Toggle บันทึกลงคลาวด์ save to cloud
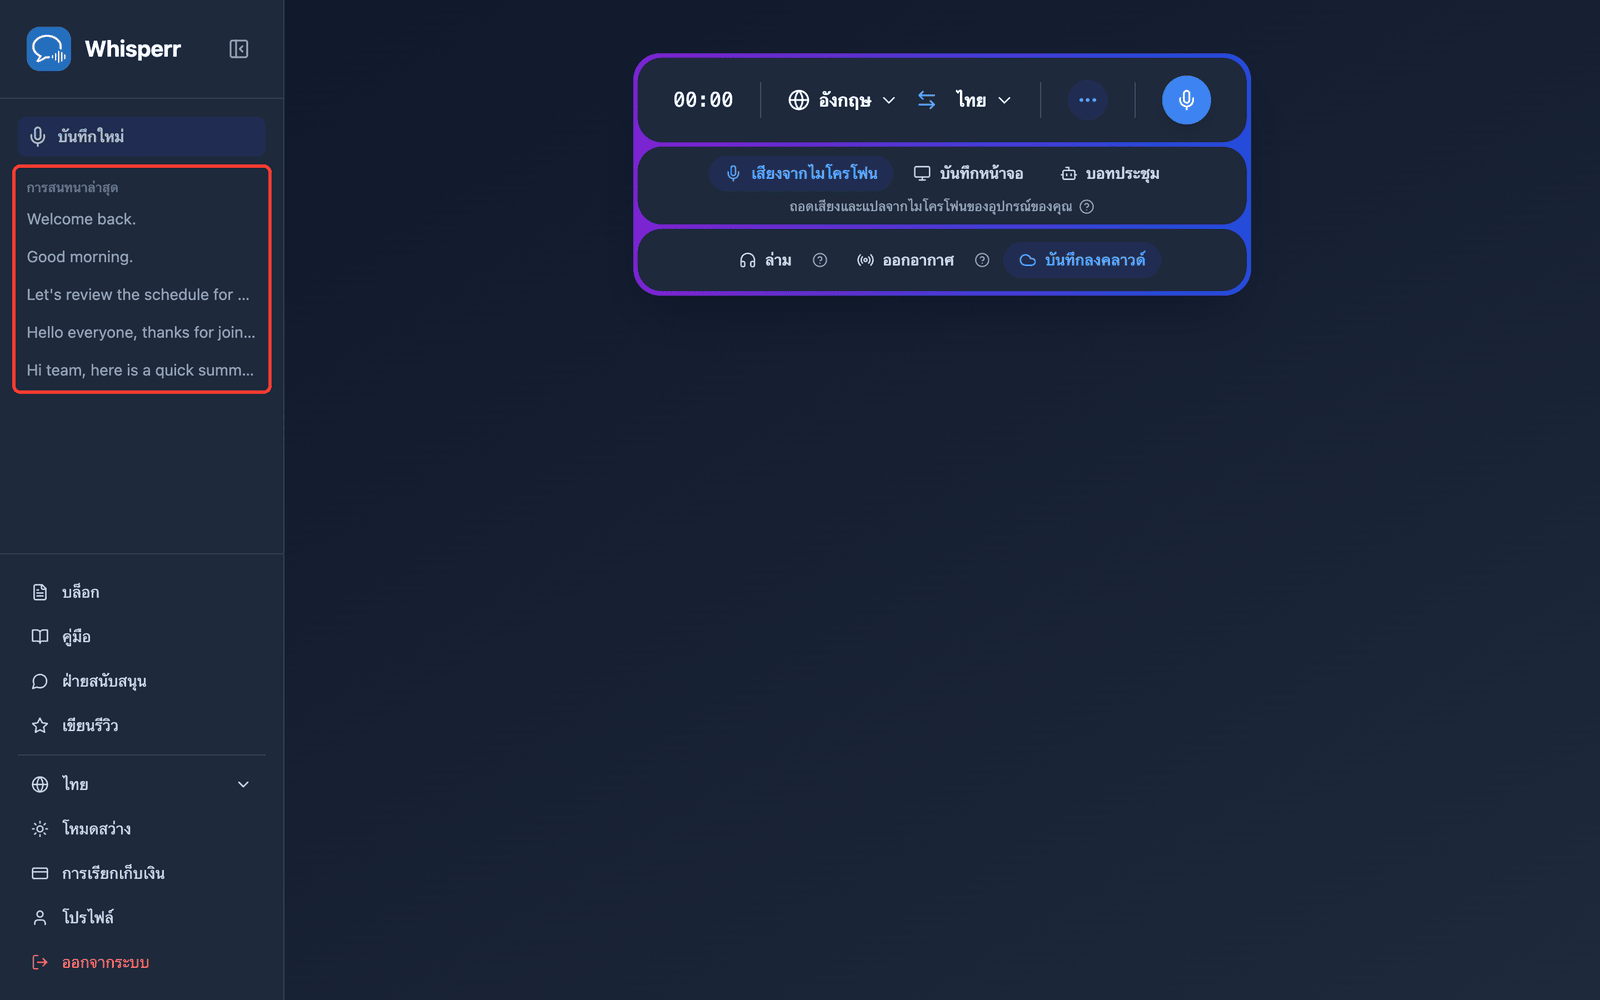Screen dimensions: 1600x1000 click(x=1082, y=260)
